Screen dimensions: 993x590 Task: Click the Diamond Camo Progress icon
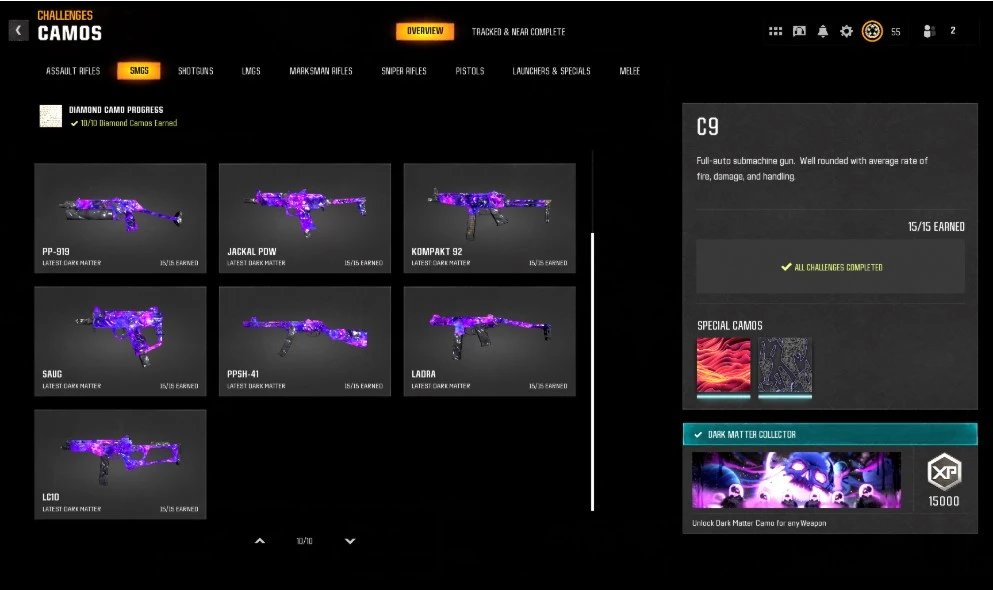(x=50, y=116)
